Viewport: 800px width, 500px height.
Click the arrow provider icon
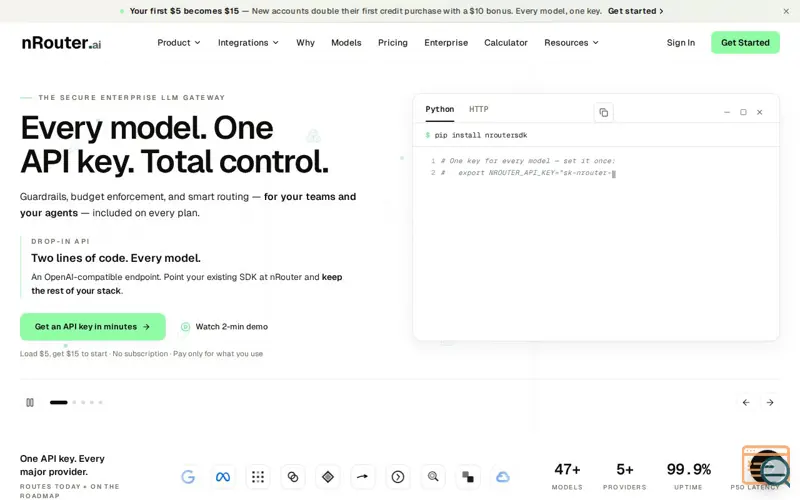pos(363,477)
